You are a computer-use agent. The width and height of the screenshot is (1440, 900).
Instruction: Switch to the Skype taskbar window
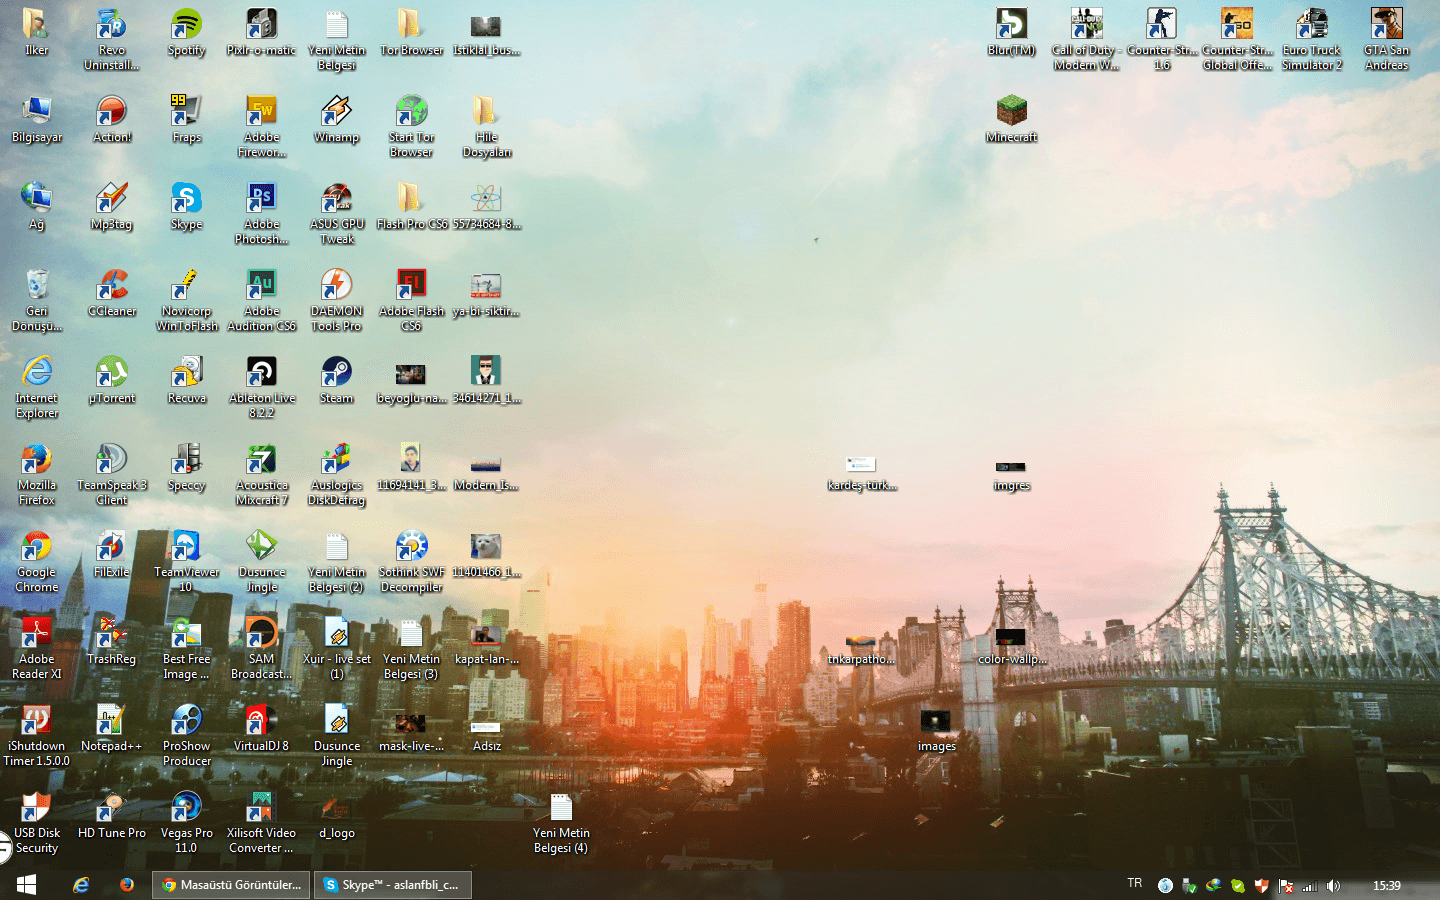tap(392, 885)
